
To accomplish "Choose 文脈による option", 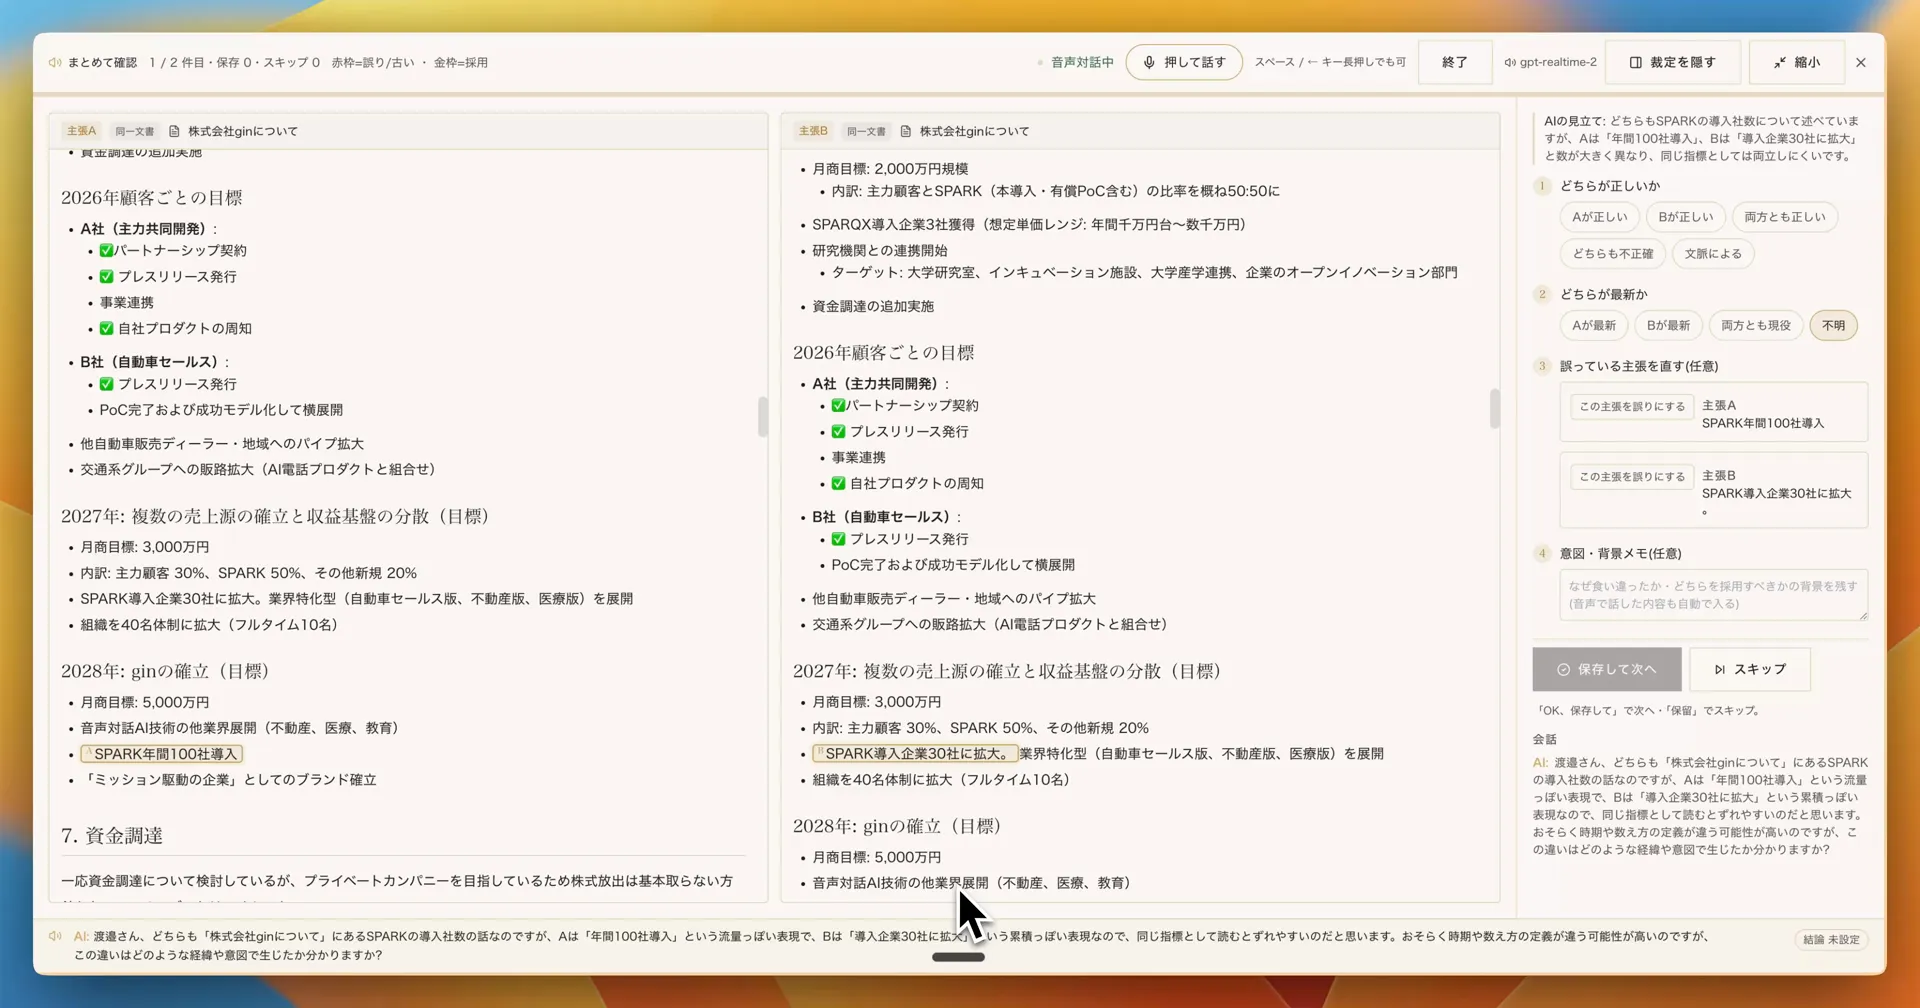I will [x=1713, y=254].
